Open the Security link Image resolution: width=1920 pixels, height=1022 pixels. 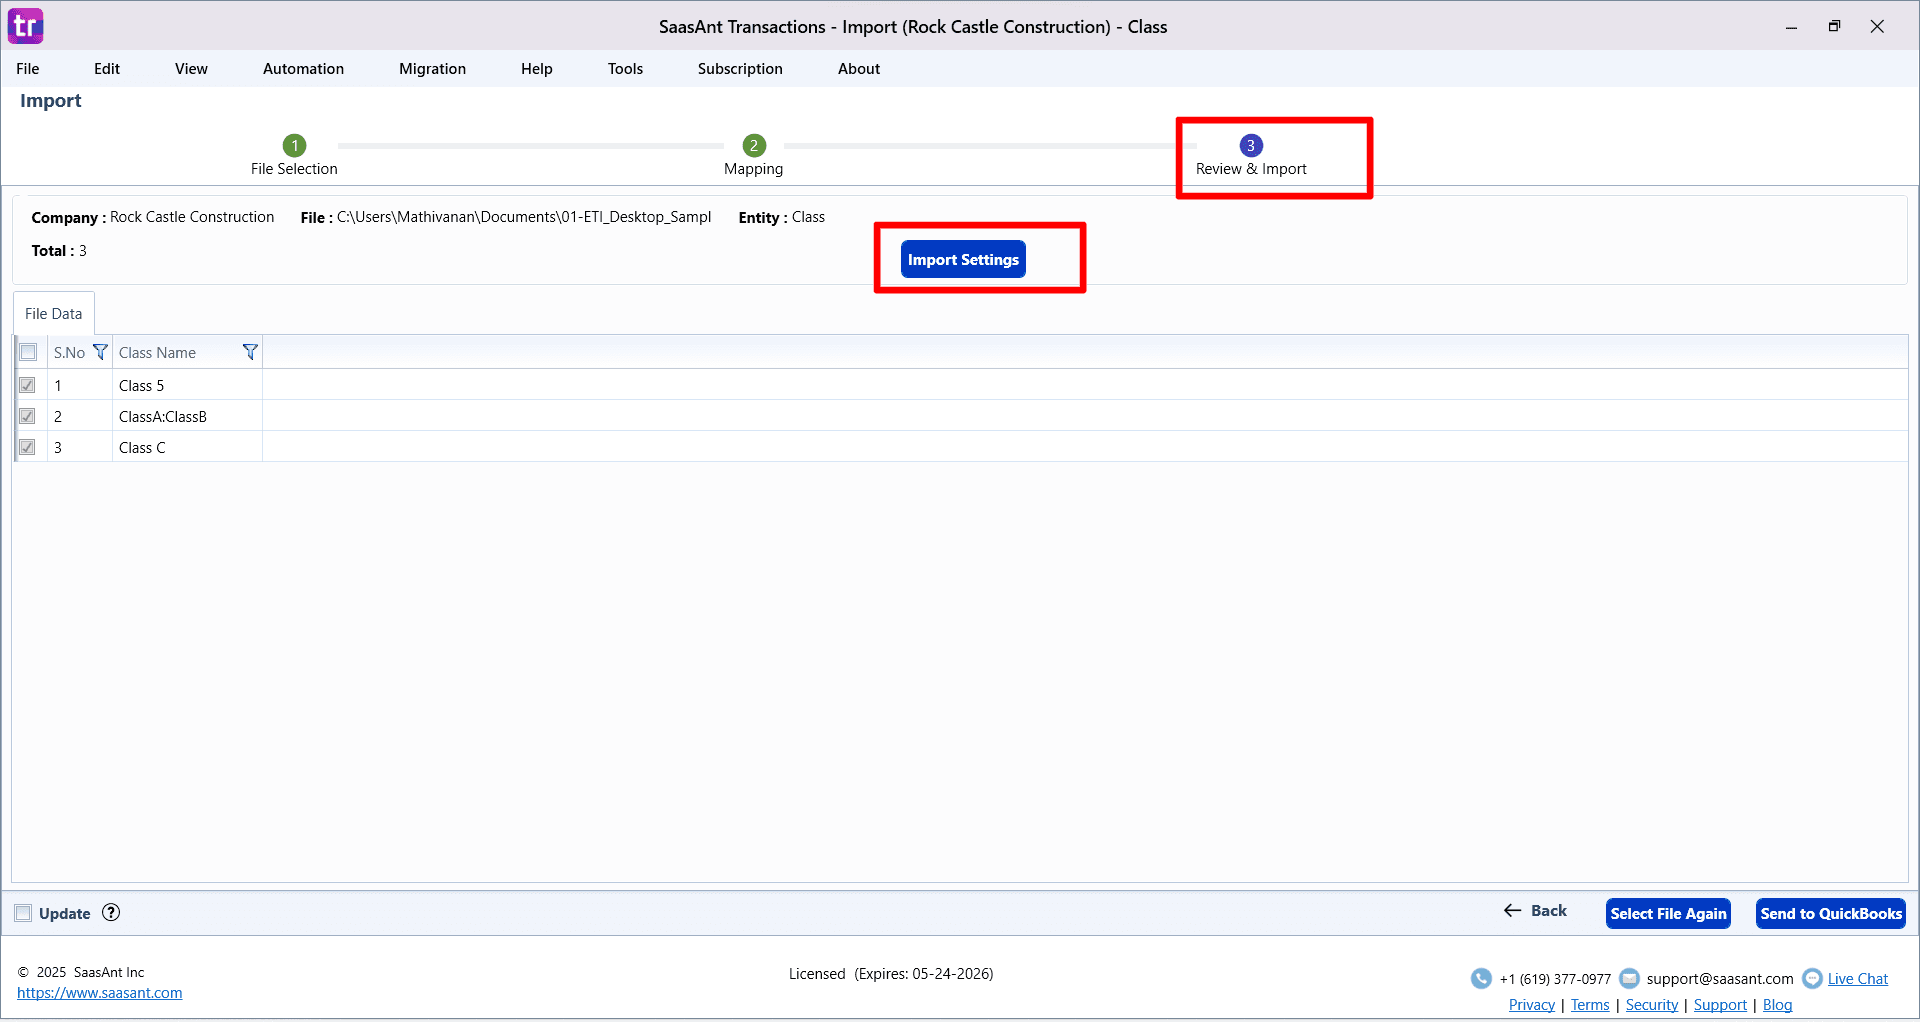1652,1005
